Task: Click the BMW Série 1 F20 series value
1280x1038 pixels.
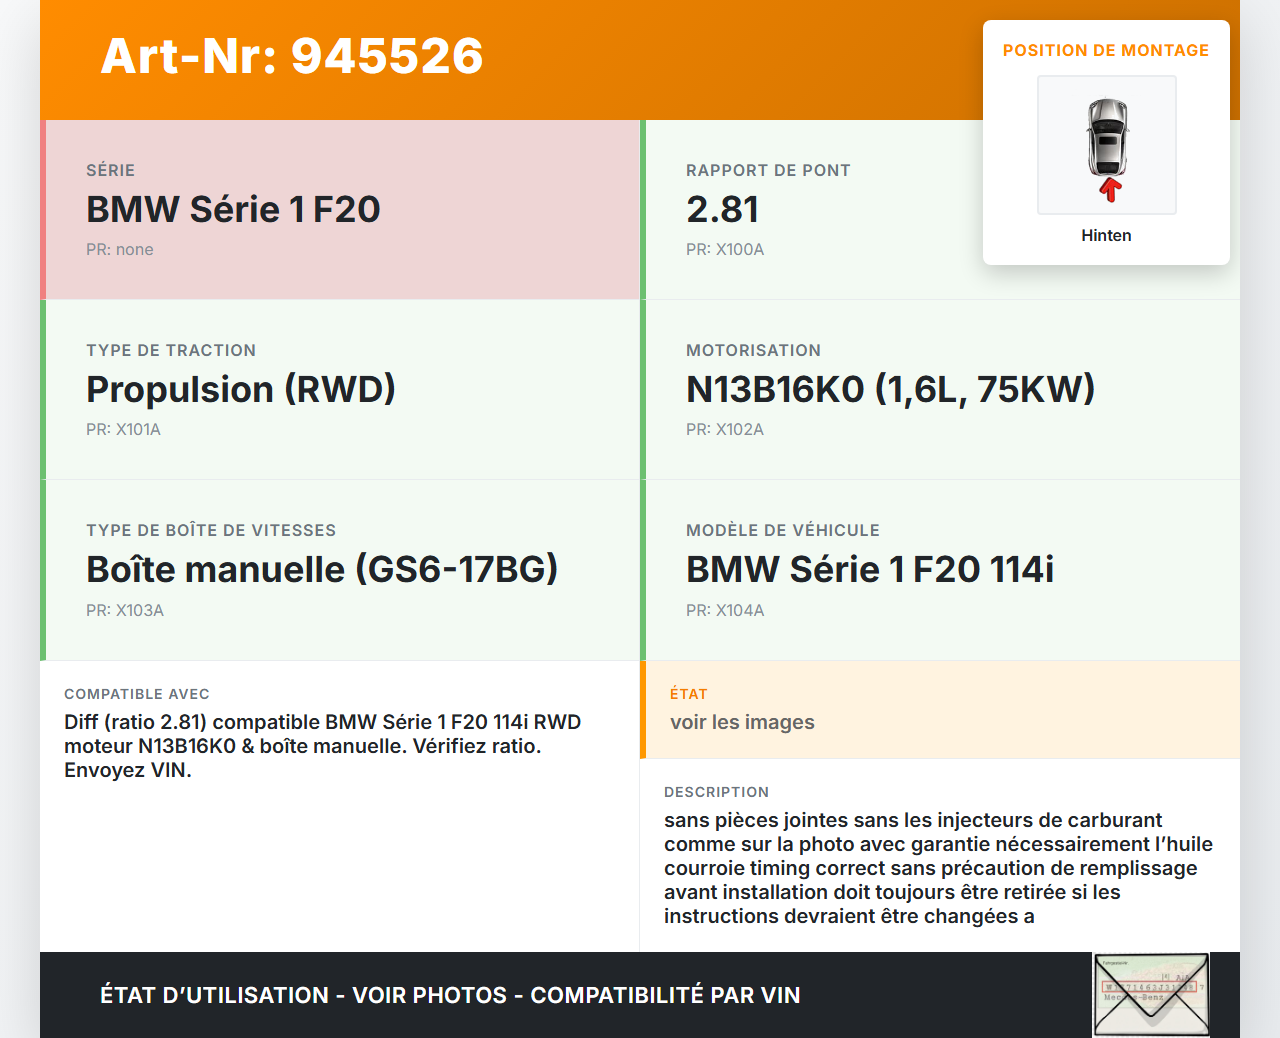Action: tap(233, 210)
